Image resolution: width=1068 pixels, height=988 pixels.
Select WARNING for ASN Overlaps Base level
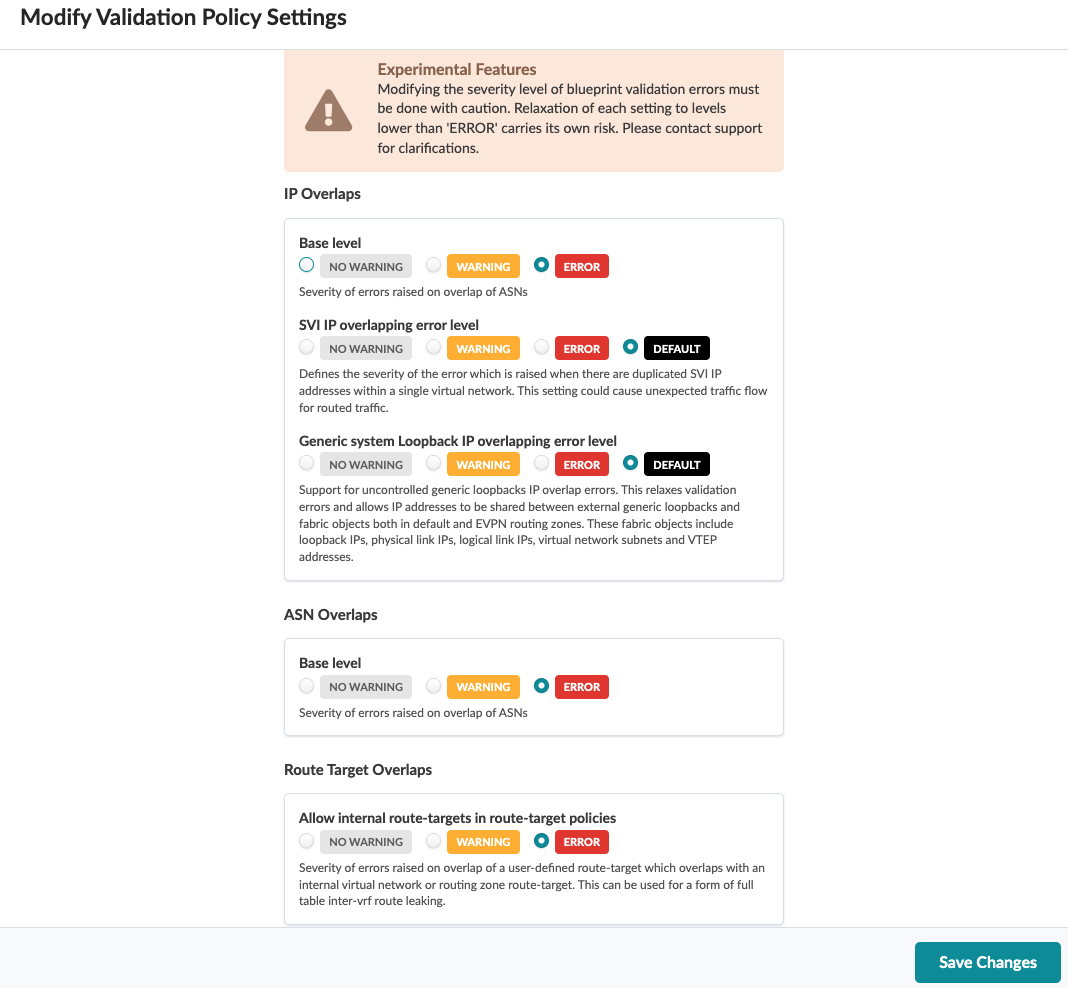pos(433,686)
